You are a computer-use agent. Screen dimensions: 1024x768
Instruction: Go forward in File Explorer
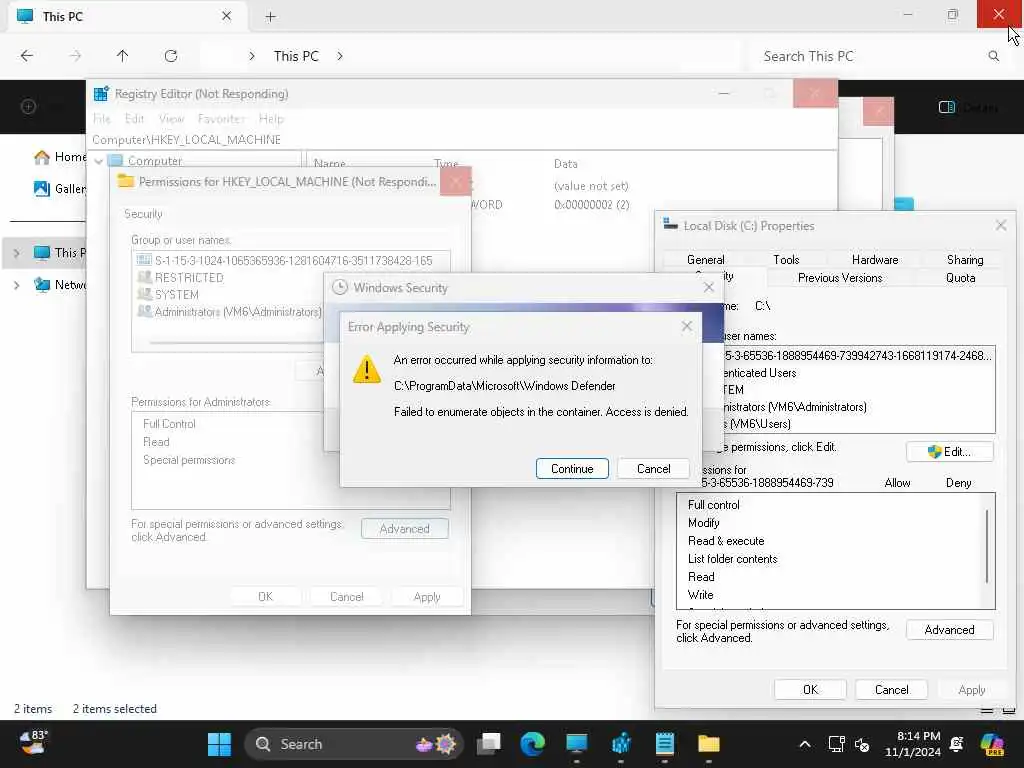pyautogui.click(x=75, y=56)
